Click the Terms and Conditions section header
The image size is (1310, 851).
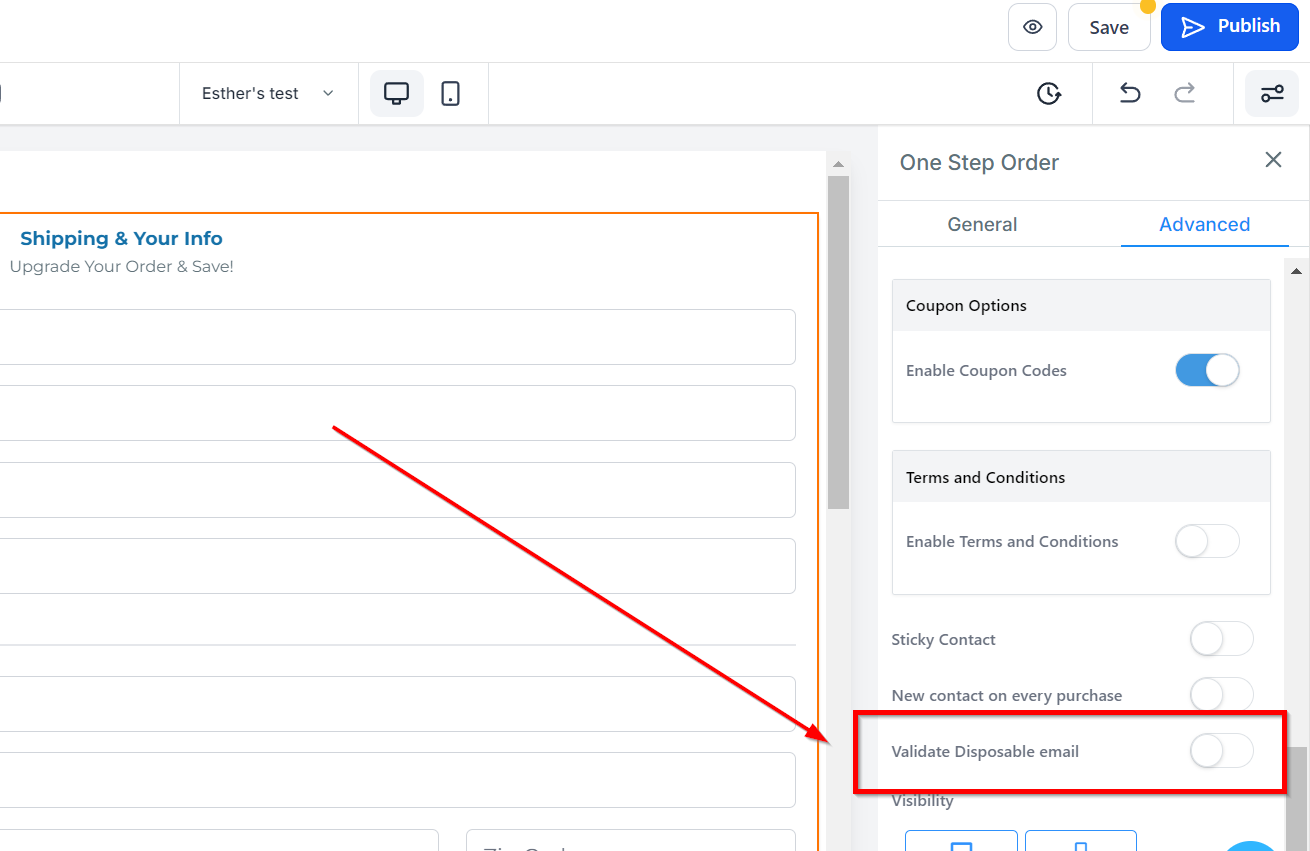click(1081, 477)
